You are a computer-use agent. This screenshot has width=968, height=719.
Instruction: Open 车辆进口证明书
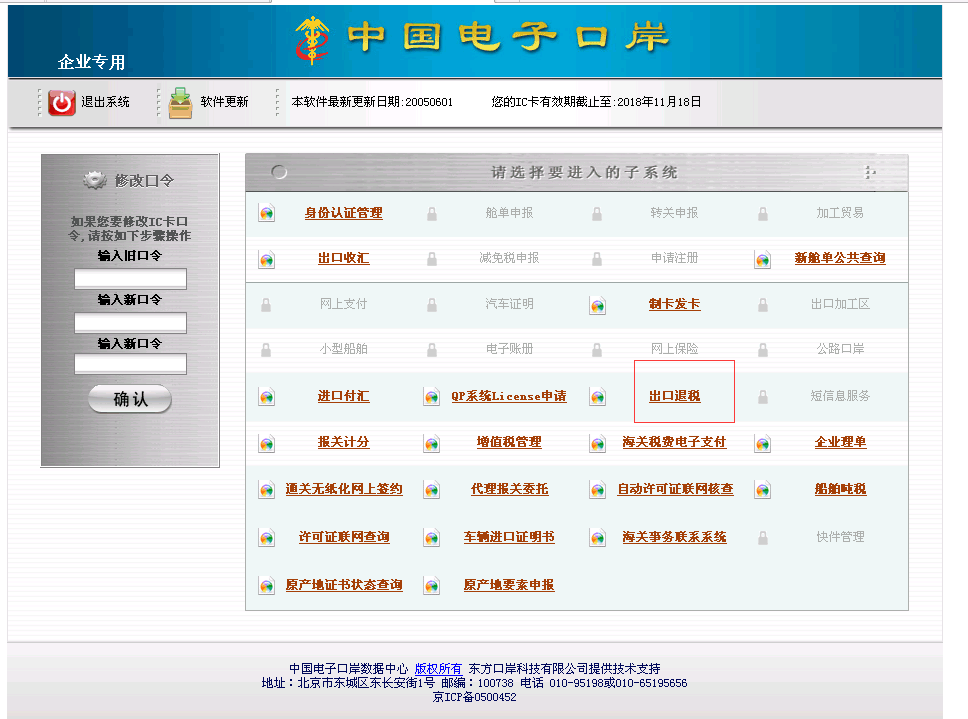(509, 537)
